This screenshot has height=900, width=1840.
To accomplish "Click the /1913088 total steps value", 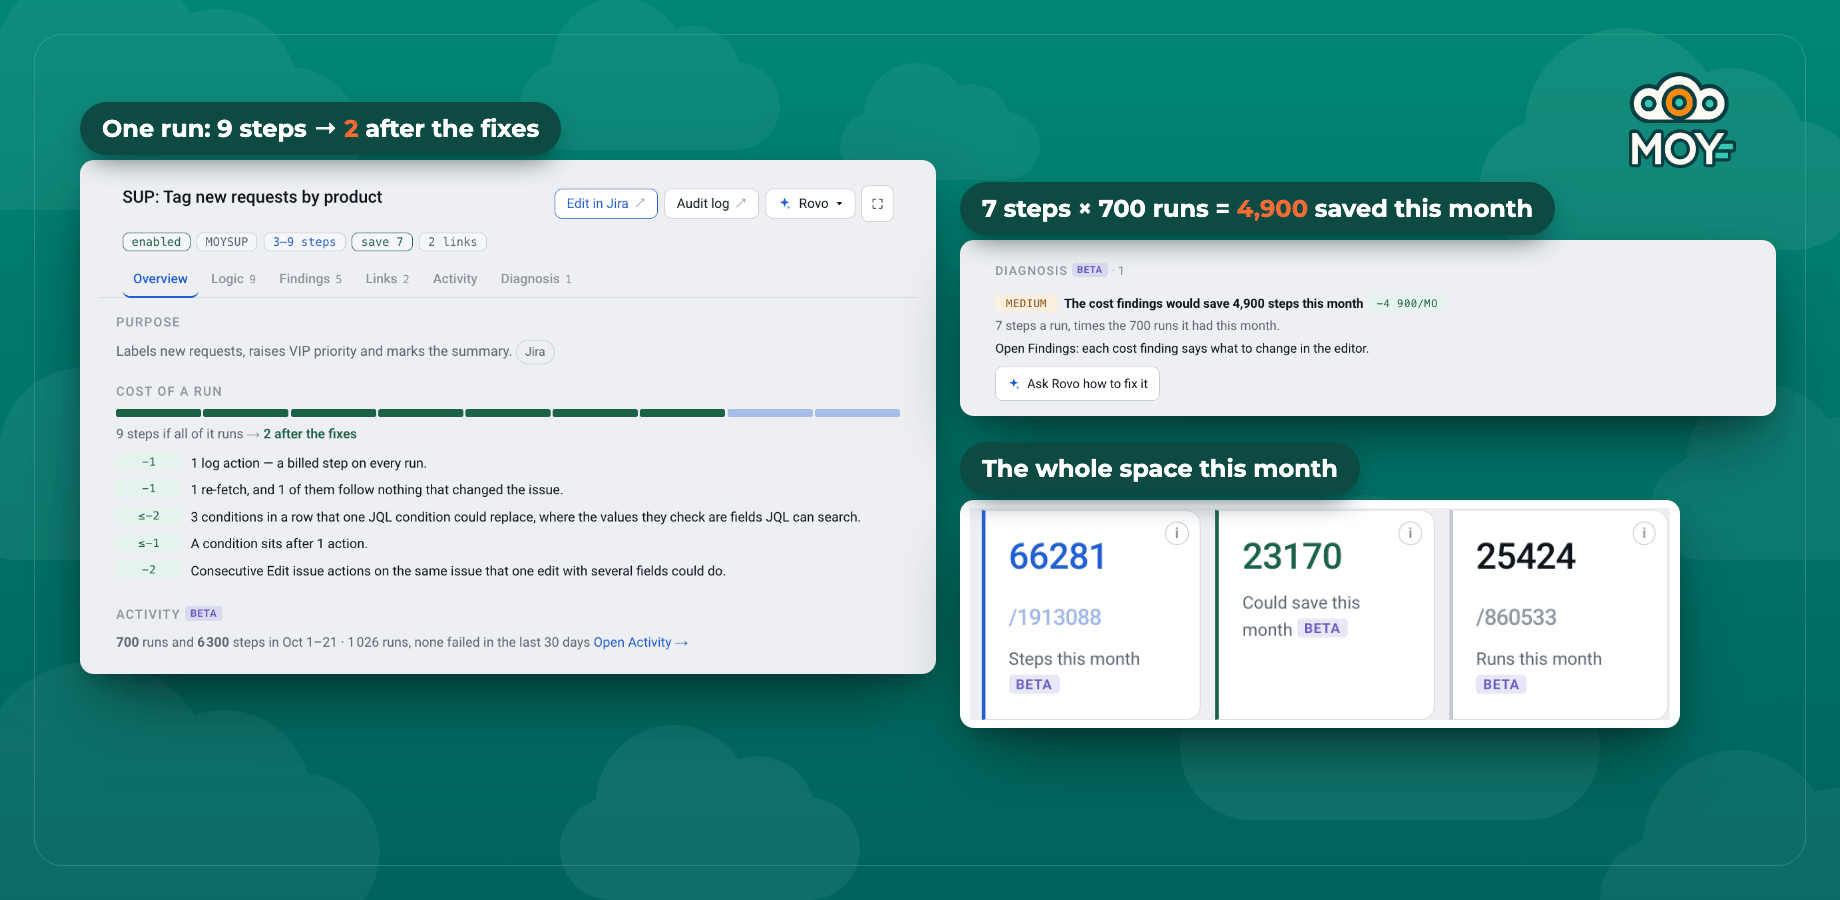I will [x=1055, y=617].
